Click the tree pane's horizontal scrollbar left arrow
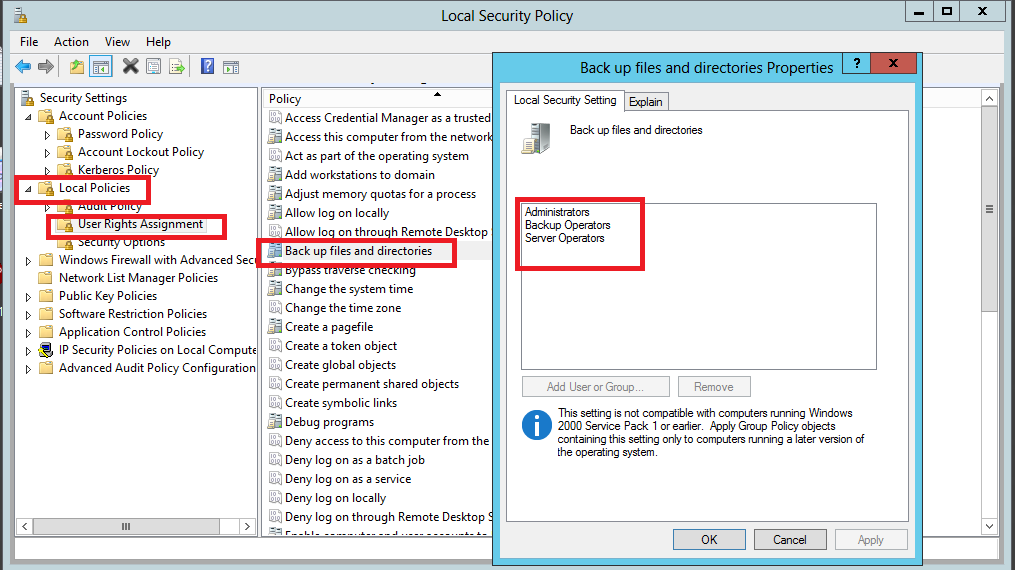Image resolution: width=1015 pixels, height=570 pixels. pyautogui.click(x=25, y=527)
